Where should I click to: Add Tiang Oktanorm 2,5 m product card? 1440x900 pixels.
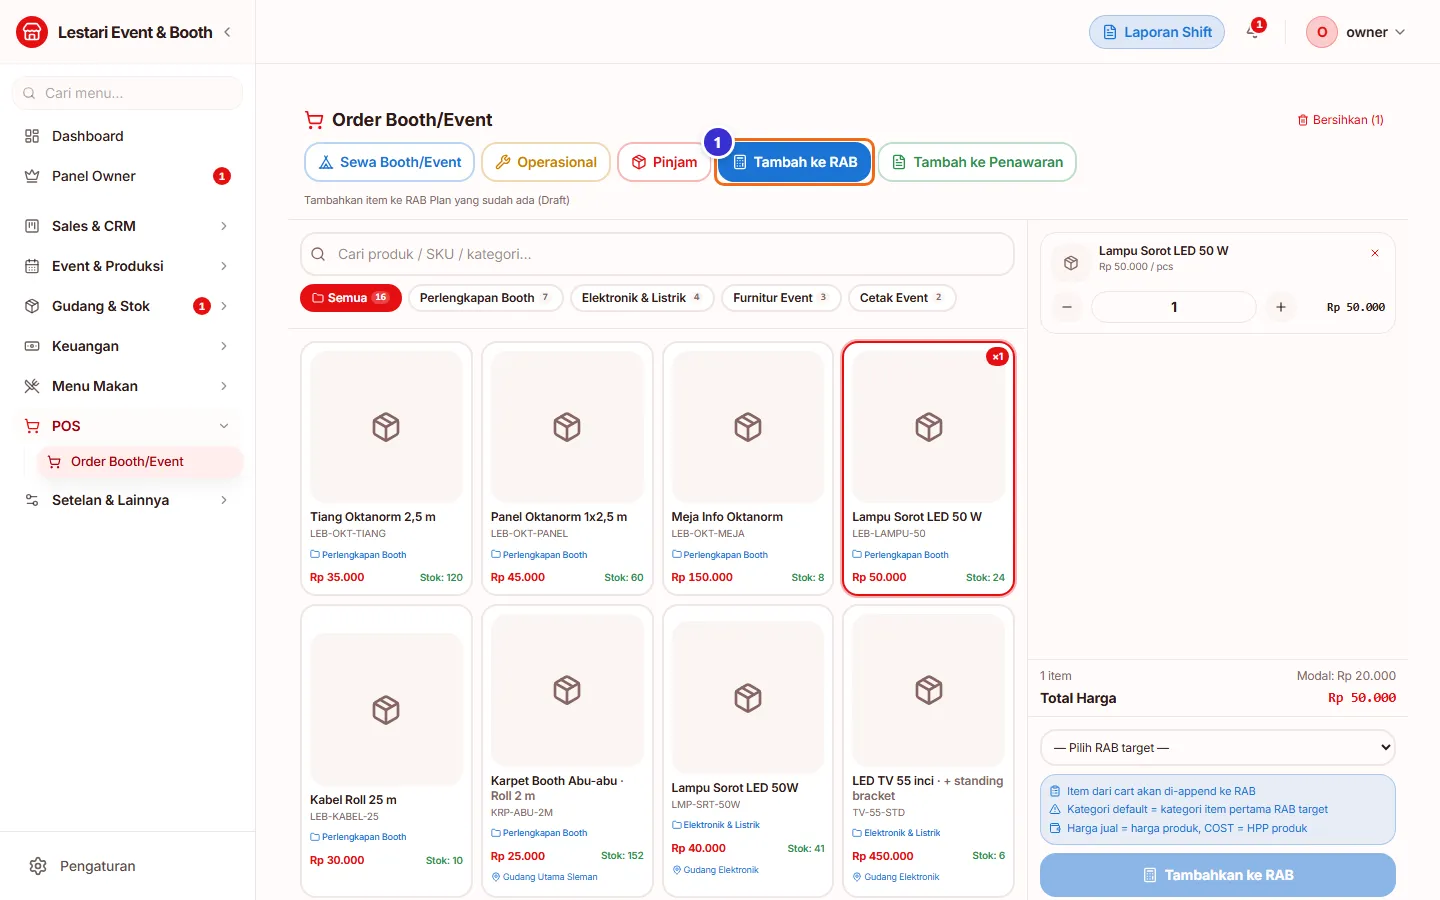[386, 469]
